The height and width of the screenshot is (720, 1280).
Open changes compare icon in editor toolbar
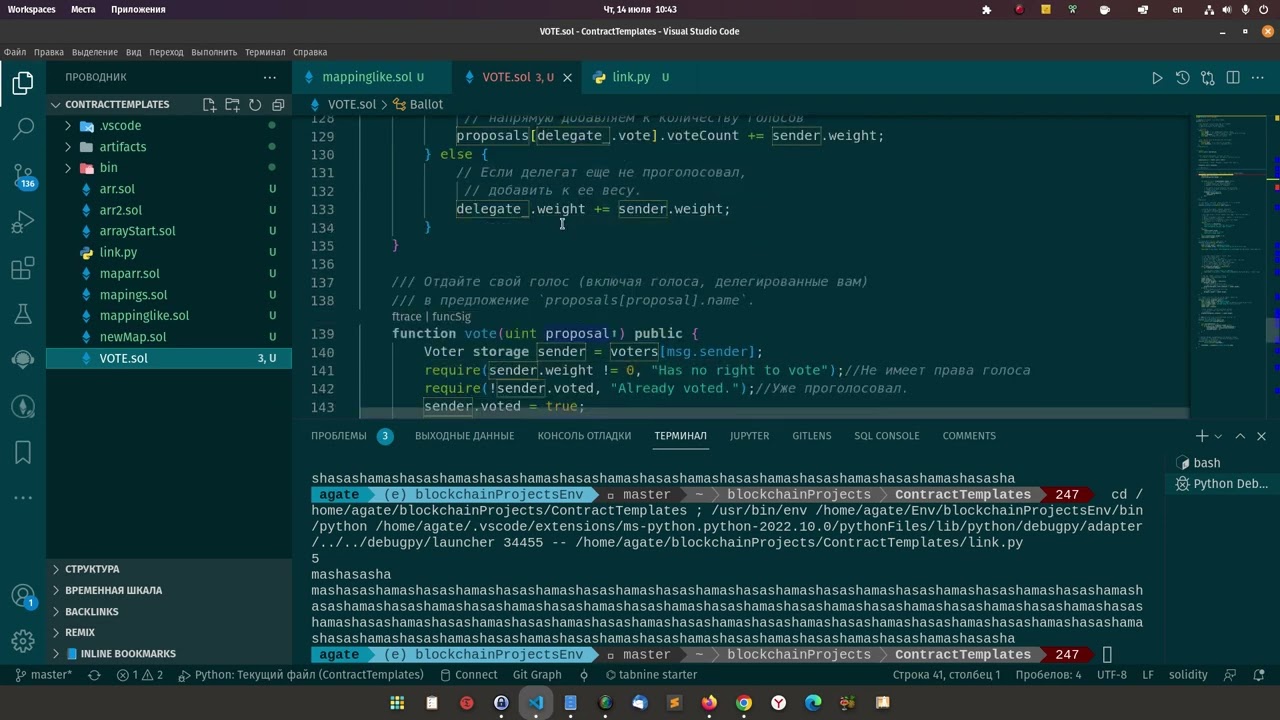pyautogui.click(x=1207, y=77)
